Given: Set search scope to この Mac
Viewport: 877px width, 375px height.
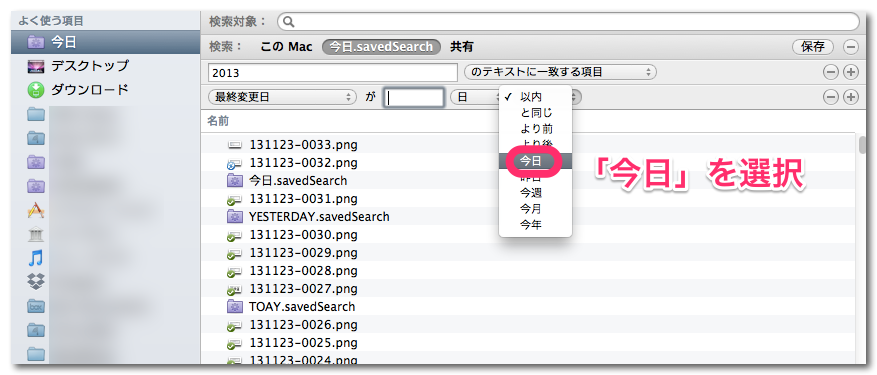Looking at the screenshot, I should coord(286,47).
